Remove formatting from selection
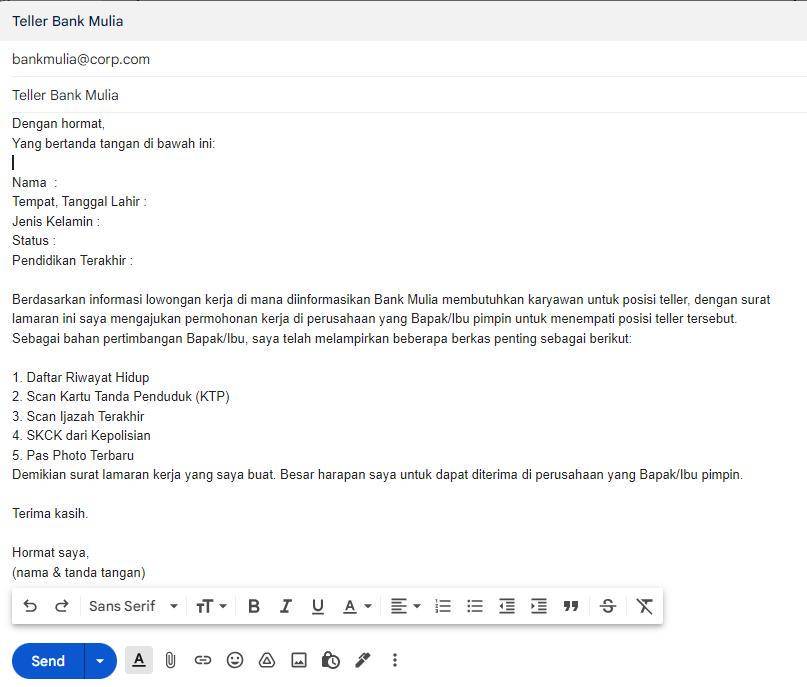The width and height of the screenshot is (807, 687). (x=644, y=606)
